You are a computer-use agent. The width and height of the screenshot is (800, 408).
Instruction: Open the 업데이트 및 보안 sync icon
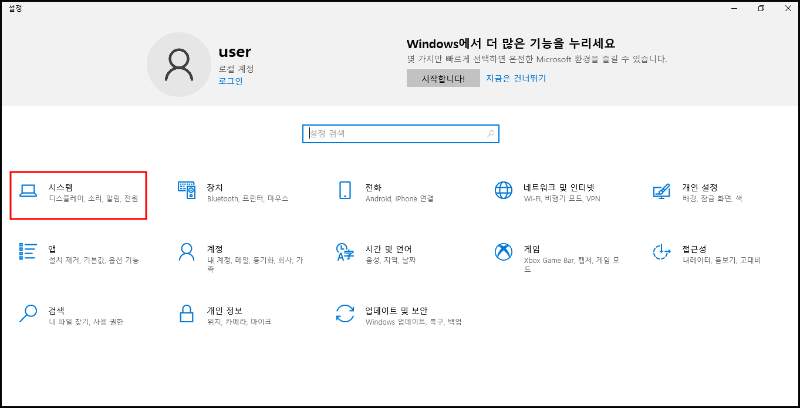[x=345, y=313]
